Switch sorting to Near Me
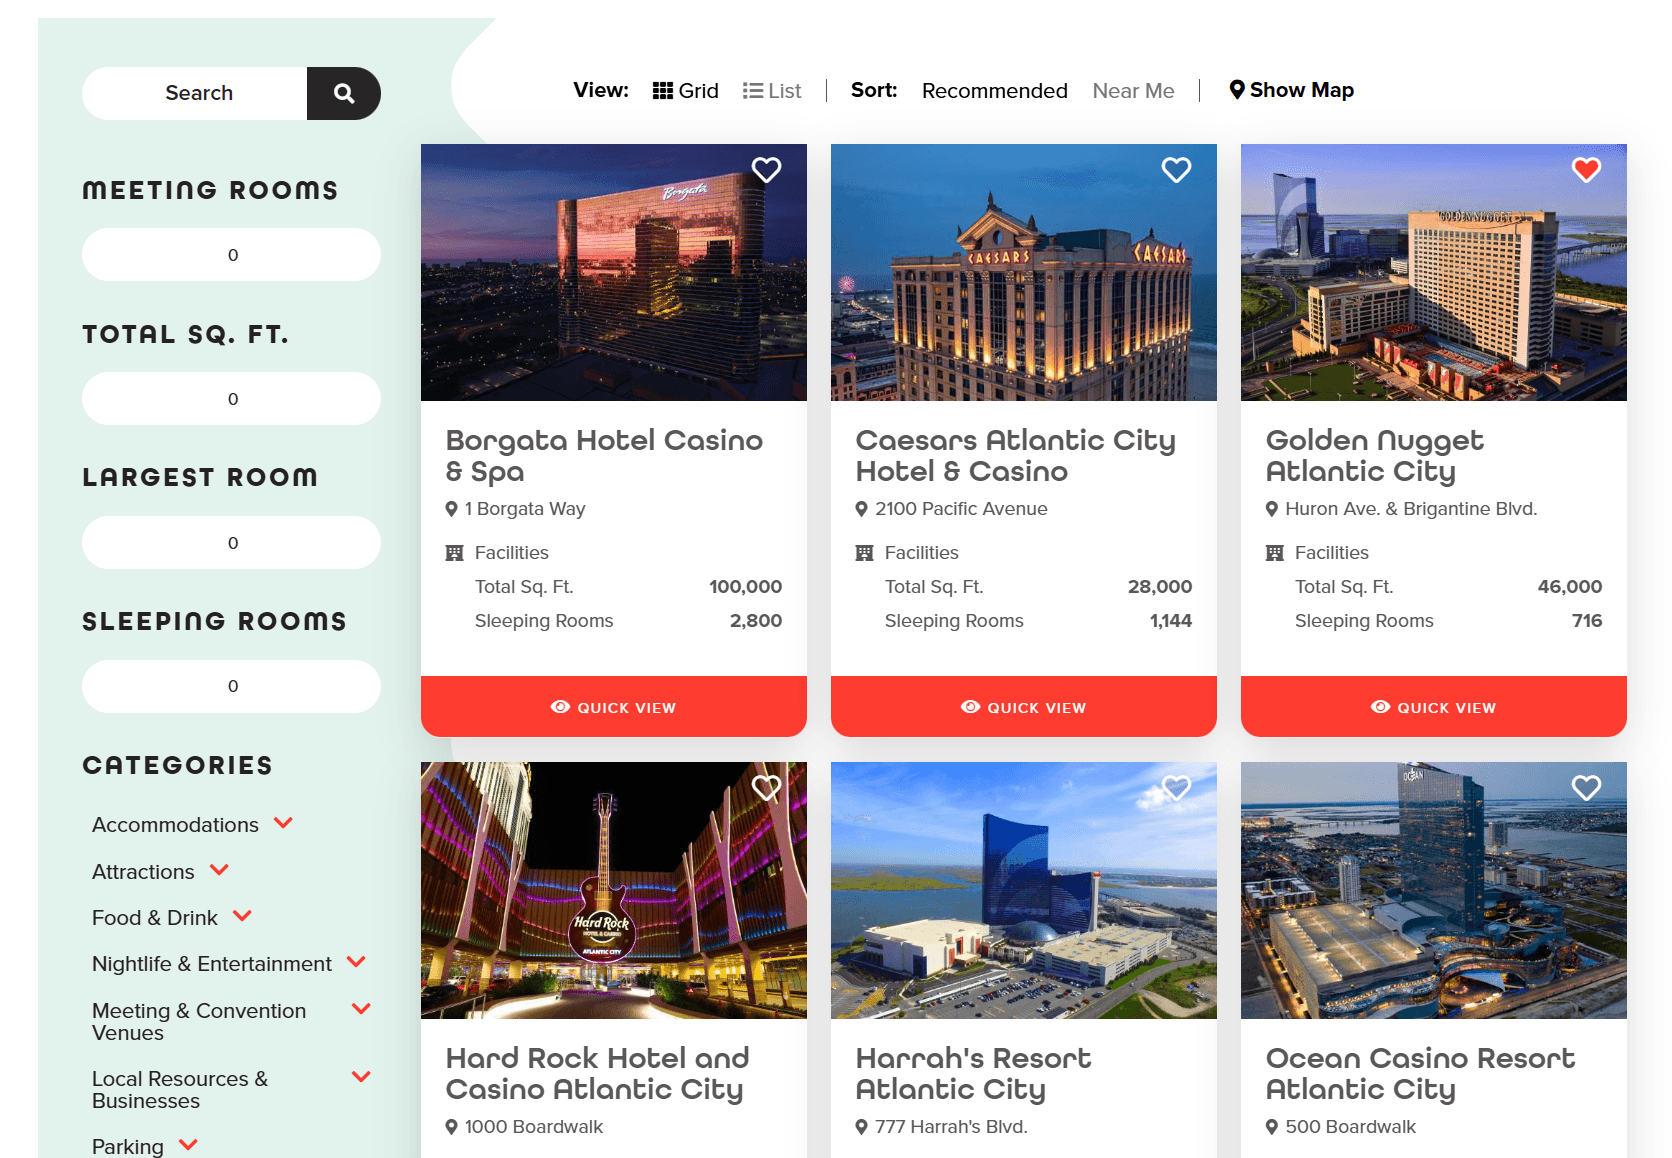This screenshot has height=1158, width=1672. click(x=1133, y=90)
